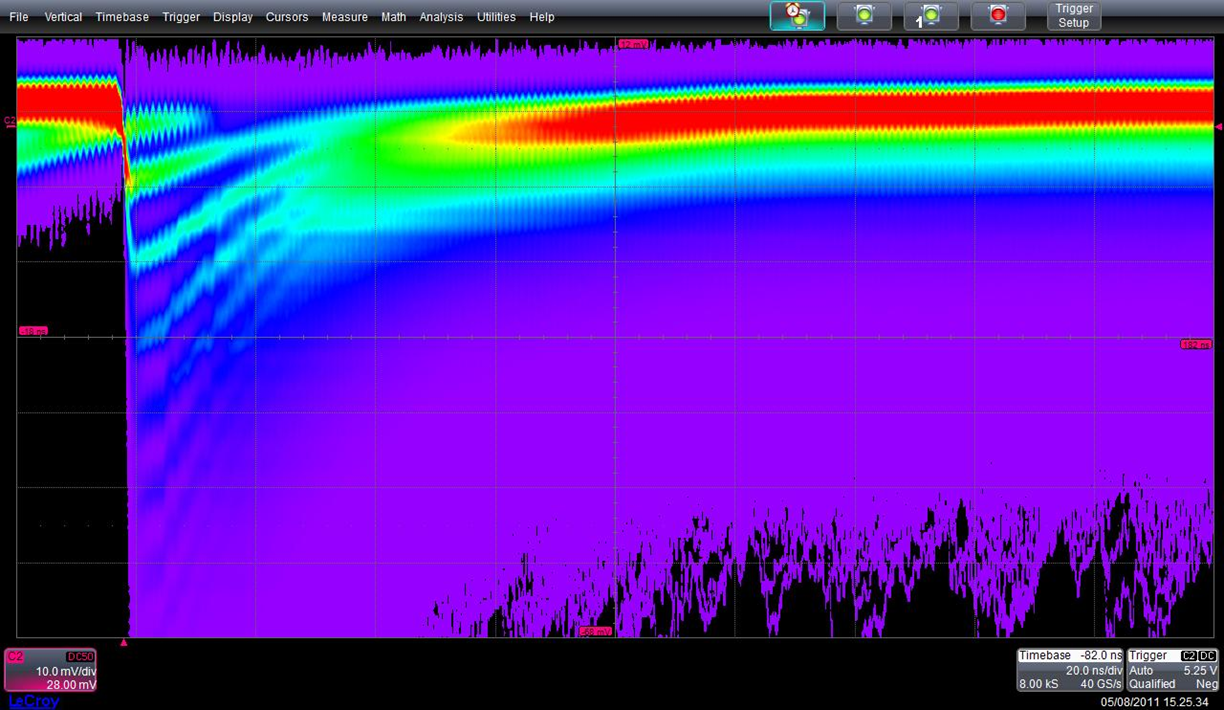Open the Measure menu
This screenshot has width=1224, height=710.
[x=344, y=17]
